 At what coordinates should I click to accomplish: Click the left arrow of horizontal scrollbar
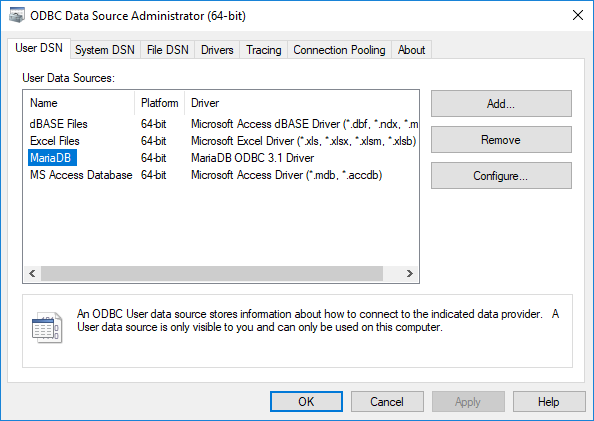(x=32, y=273)
